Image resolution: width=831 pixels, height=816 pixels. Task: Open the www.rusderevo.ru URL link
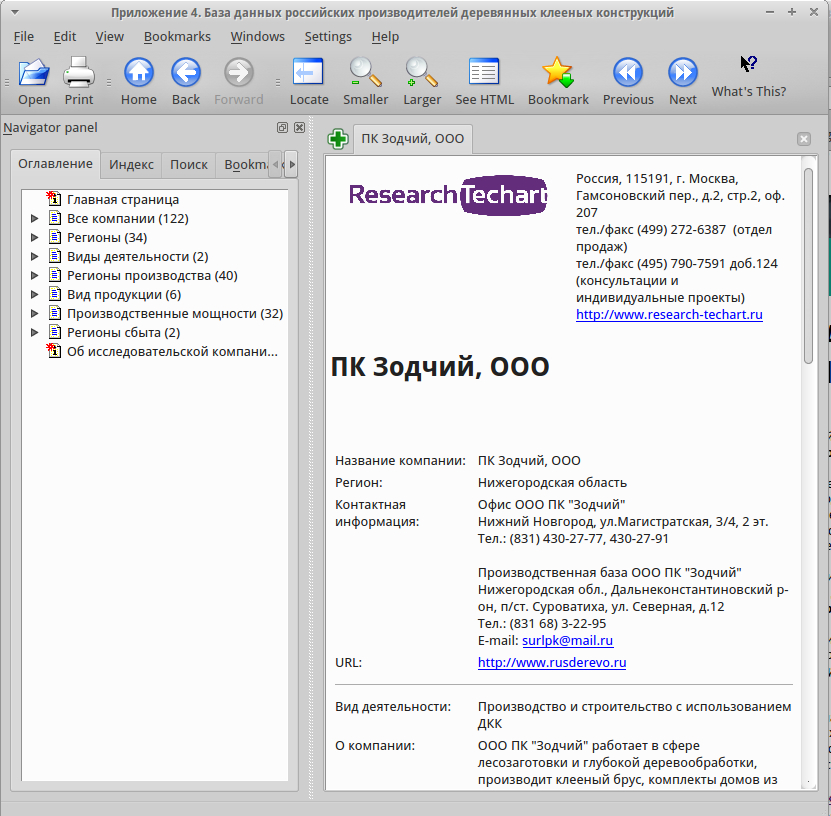point(552,663)
